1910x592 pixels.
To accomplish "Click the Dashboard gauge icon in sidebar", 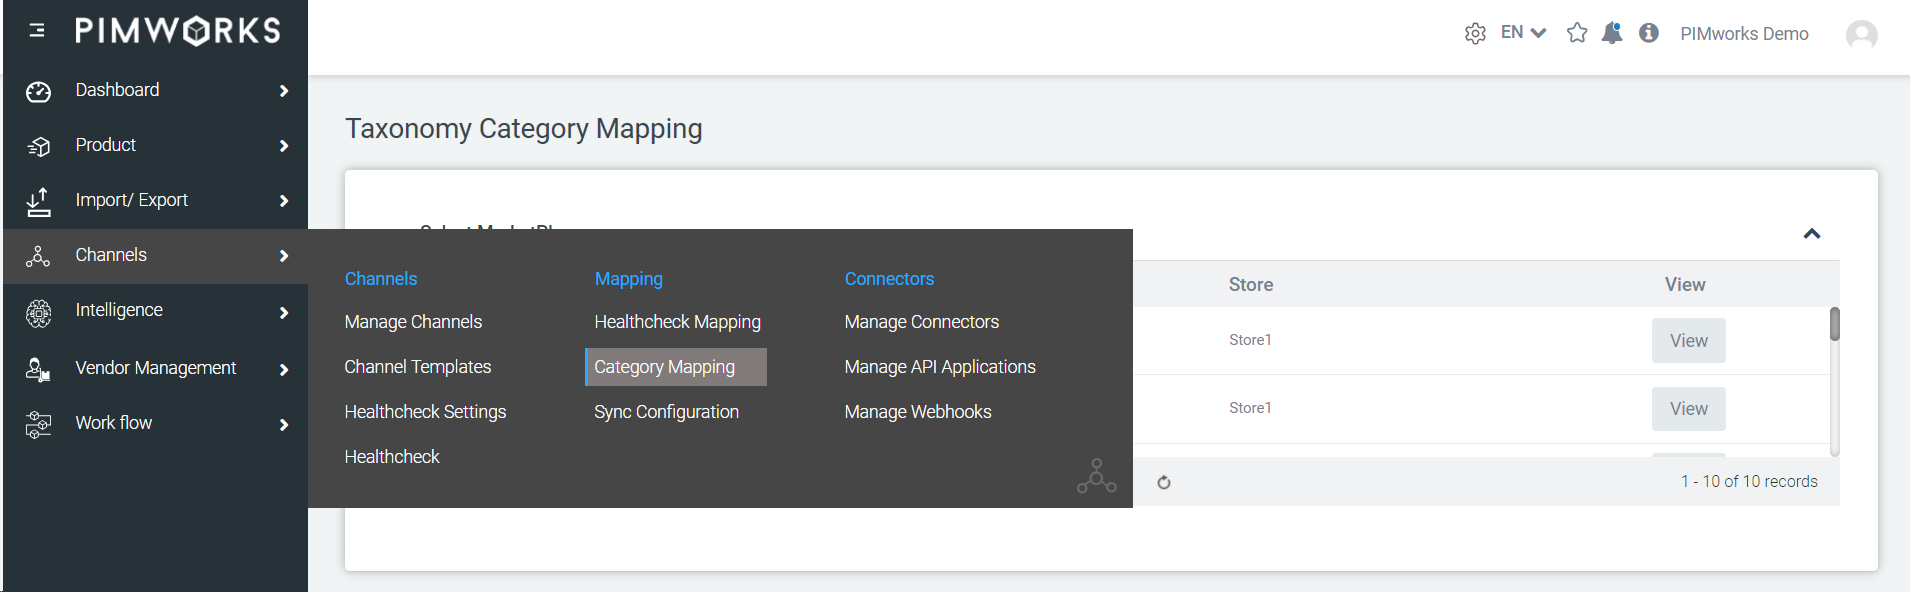I will click(x=38, y=91).
